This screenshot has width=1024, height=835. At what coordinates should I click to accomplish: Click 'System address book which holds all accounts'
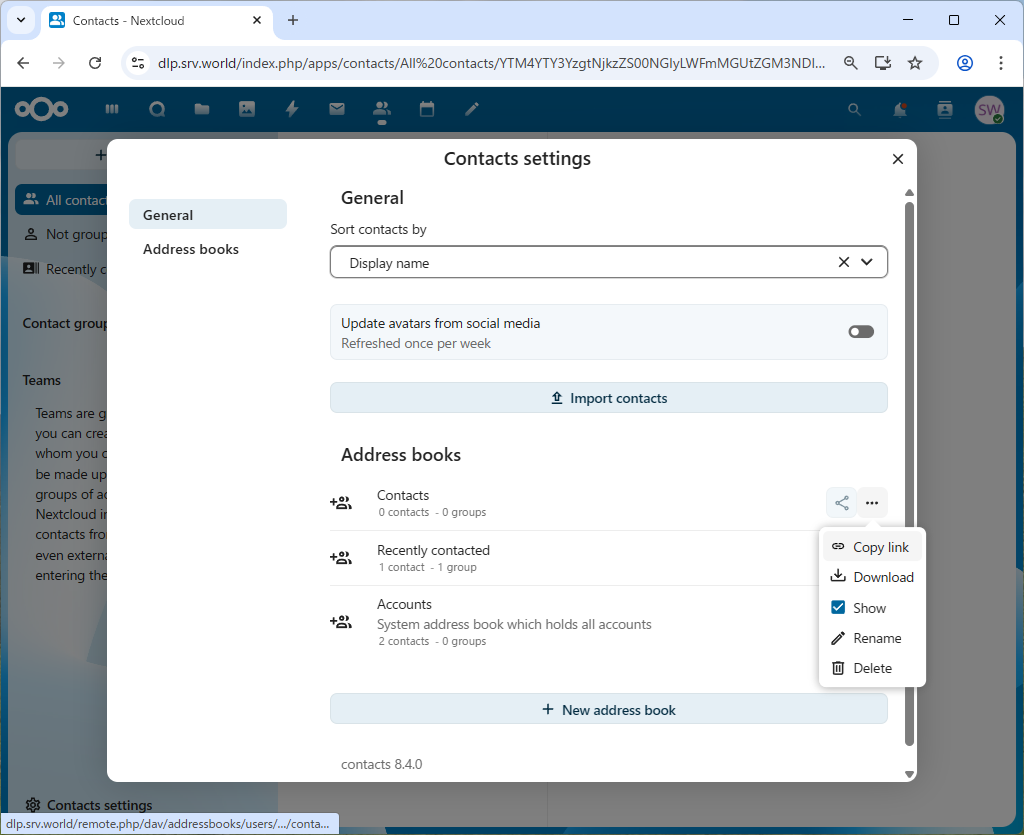pos(514,624)
